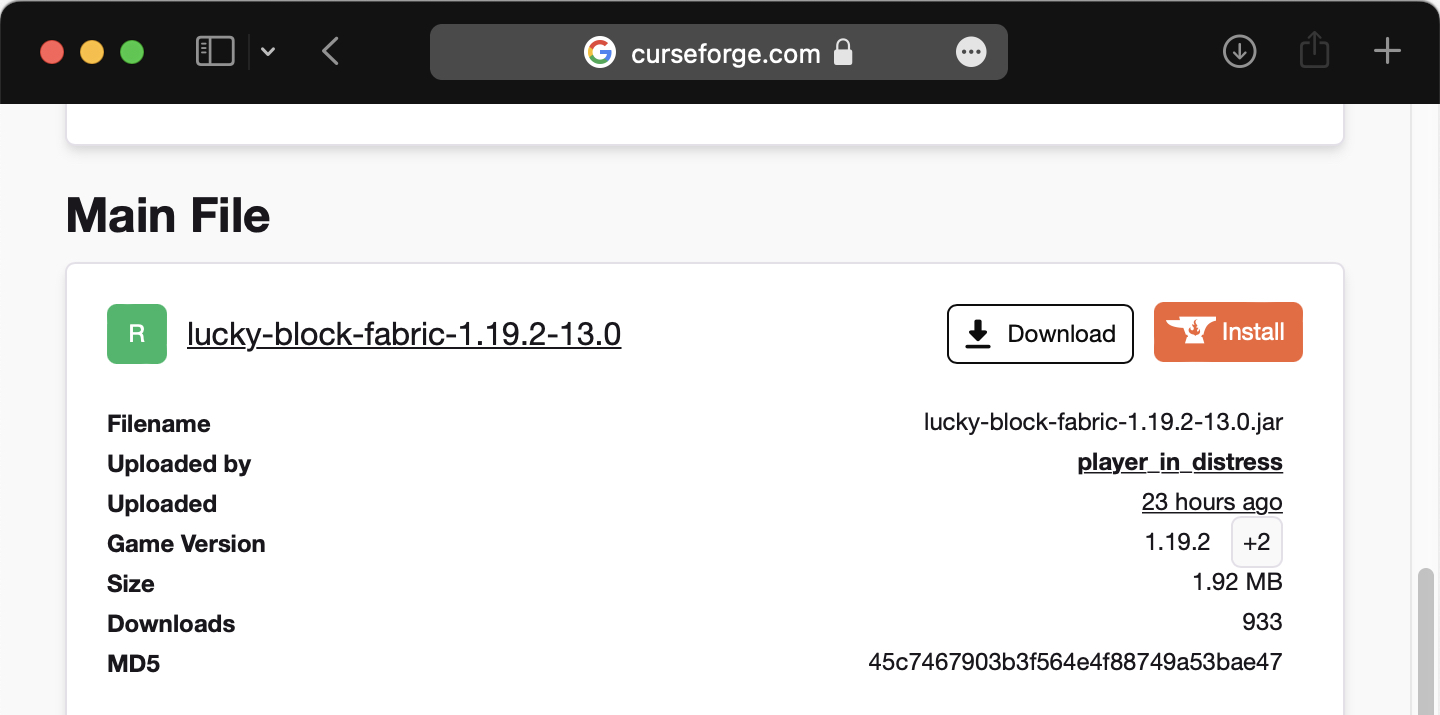The image size is (1440, 715).
Task: Open the sidebar options dropdown chevron
Action: [x=268, y=52]
